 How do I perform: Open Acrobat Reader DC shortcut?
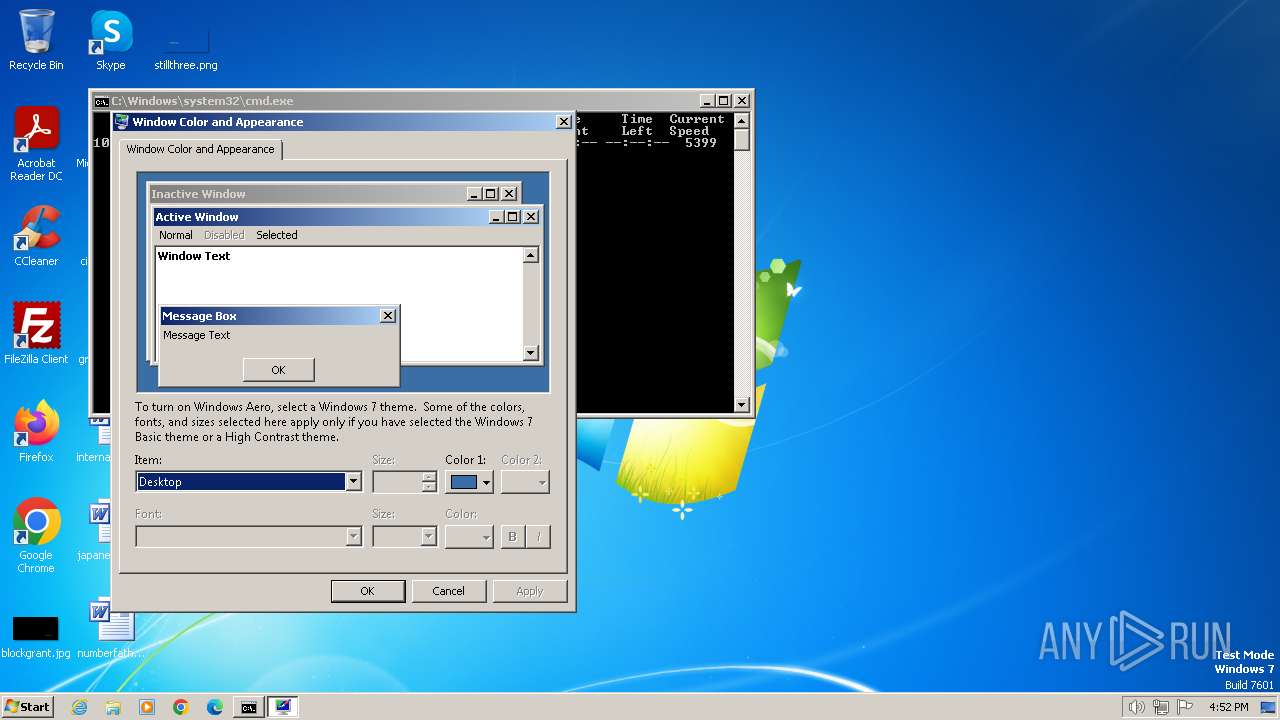coord(36,144)
